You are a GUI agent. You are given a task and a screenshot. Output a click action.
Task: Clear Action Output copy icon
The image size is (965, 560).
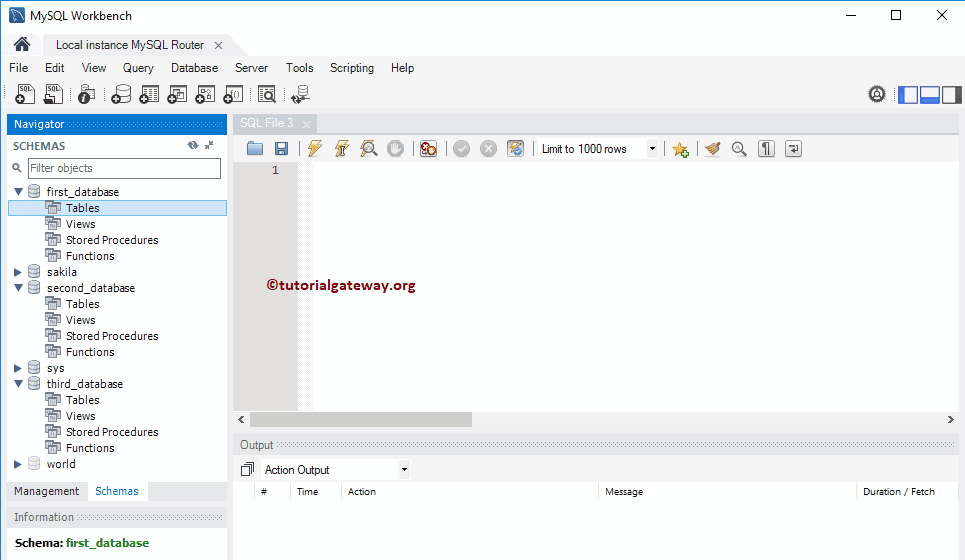[x=247, y=470]
